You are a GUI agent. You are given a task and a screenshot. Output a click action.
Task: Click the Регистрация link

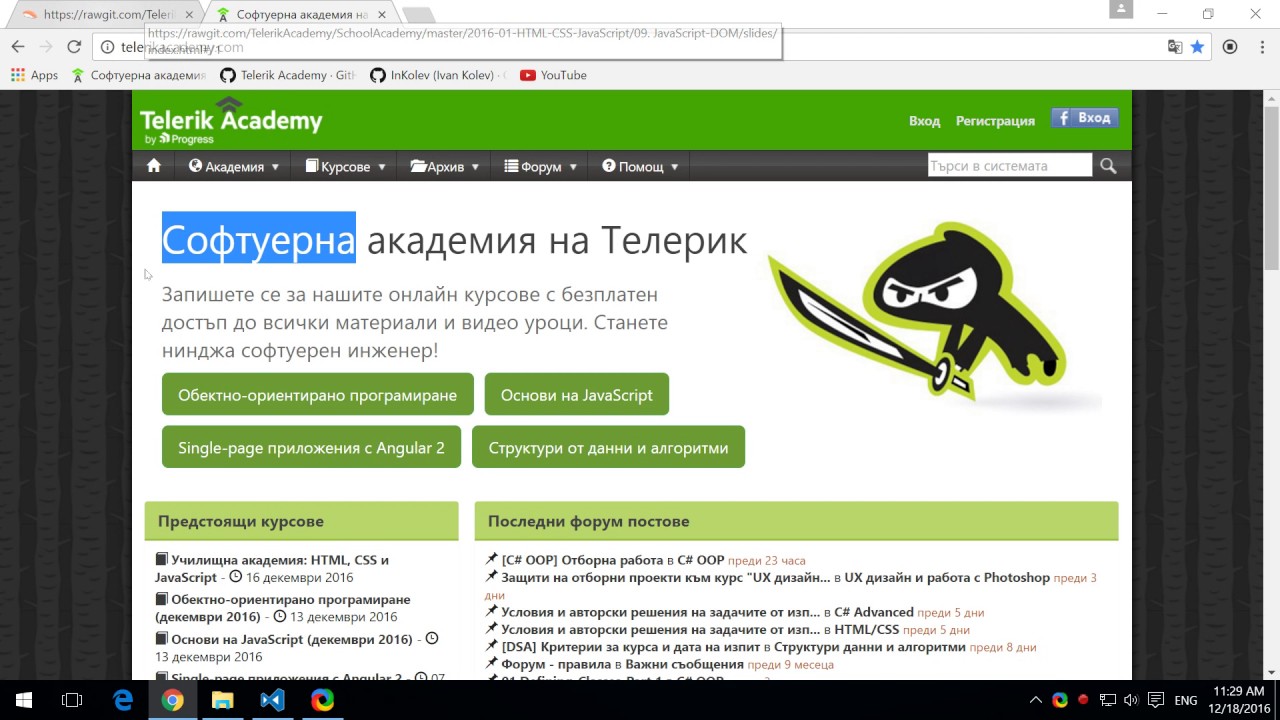pos(995,120)
